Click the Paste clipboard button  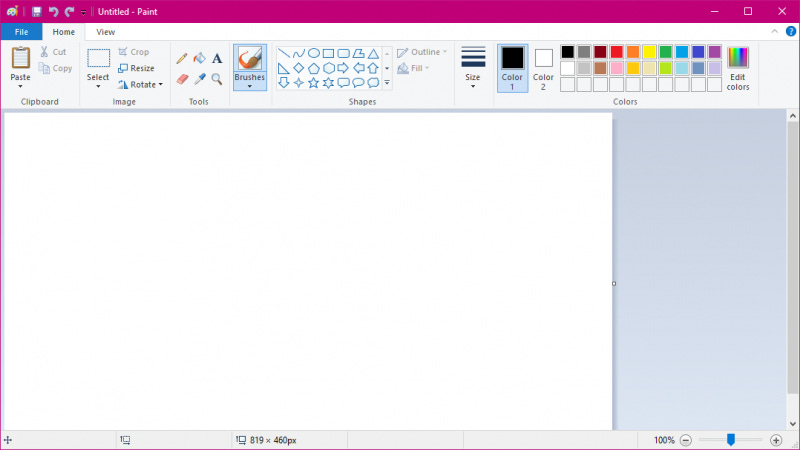pos(20,58)
